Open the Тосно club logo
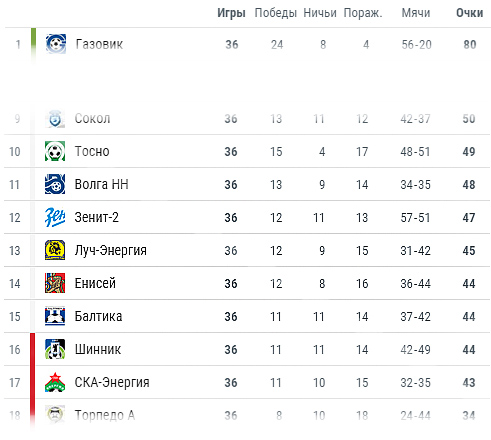 click(55, 151)
